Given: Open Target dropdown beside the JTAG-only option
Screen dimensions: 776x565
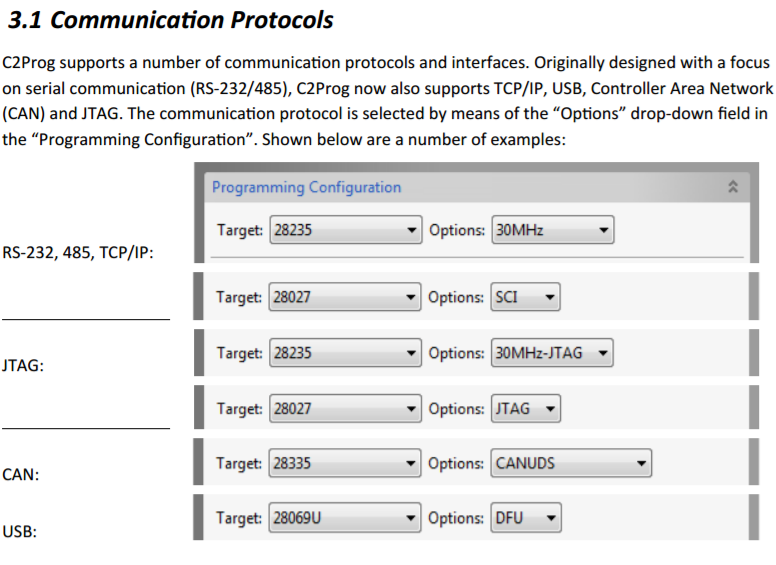Looking at the screenshot, I should [x=344, y=408].
